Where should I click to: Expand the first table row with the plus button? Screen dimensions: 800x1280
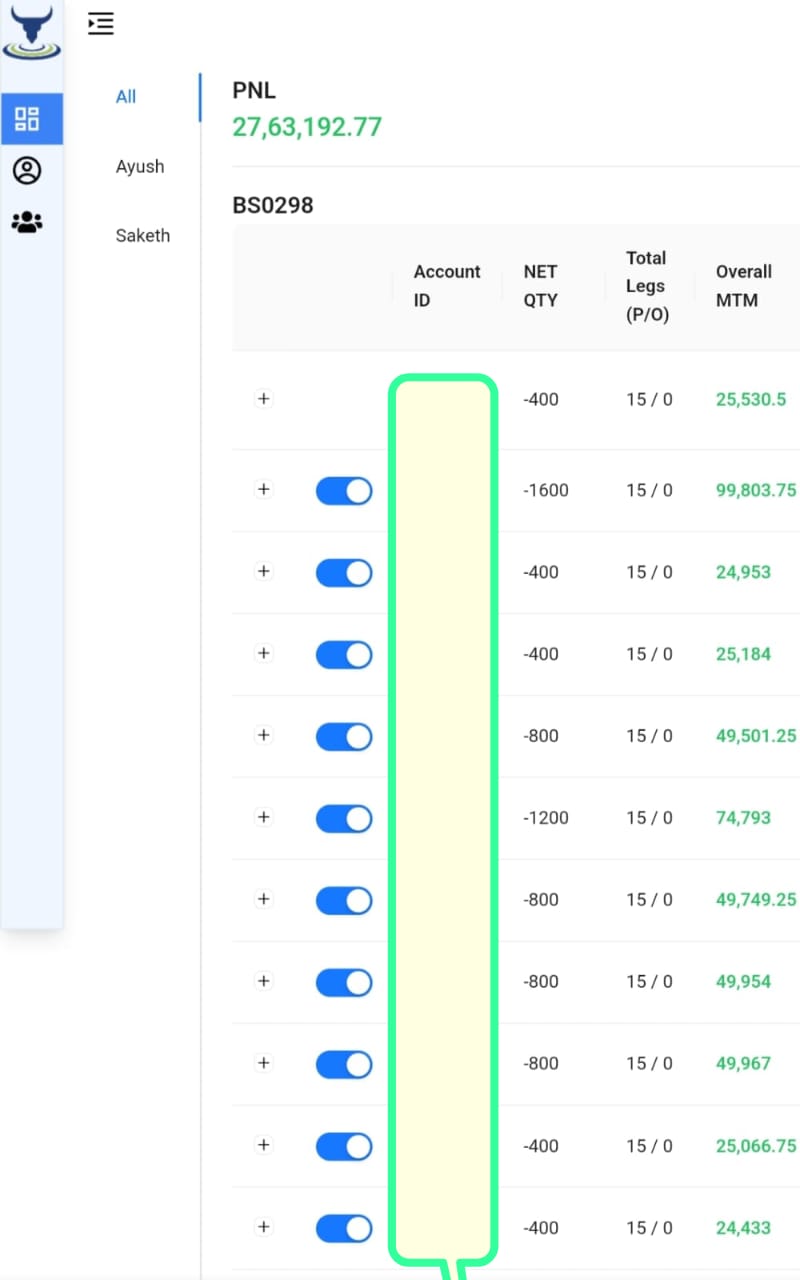click(x=263, y=398)
